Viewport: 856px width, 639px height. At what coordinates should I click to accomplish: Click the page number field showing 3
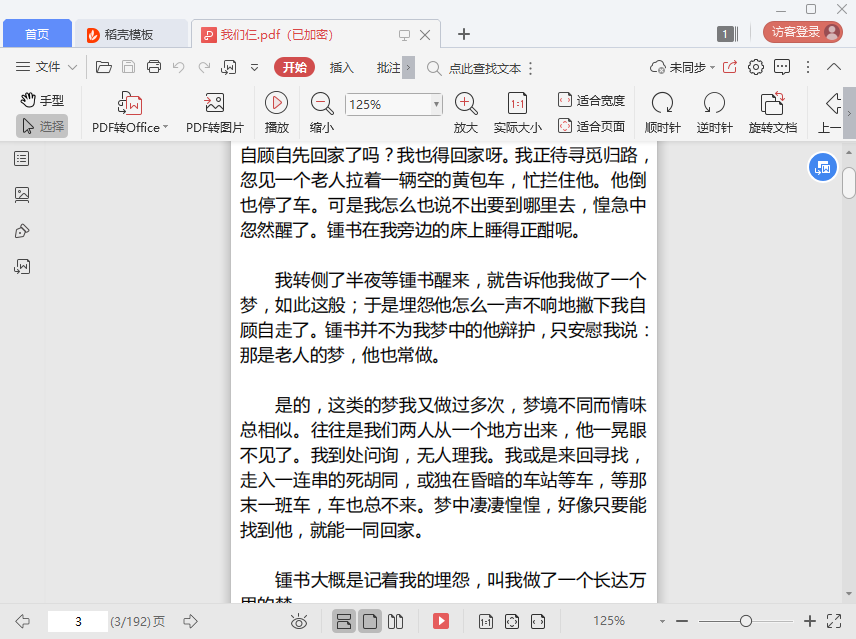[x=78, y=621]
